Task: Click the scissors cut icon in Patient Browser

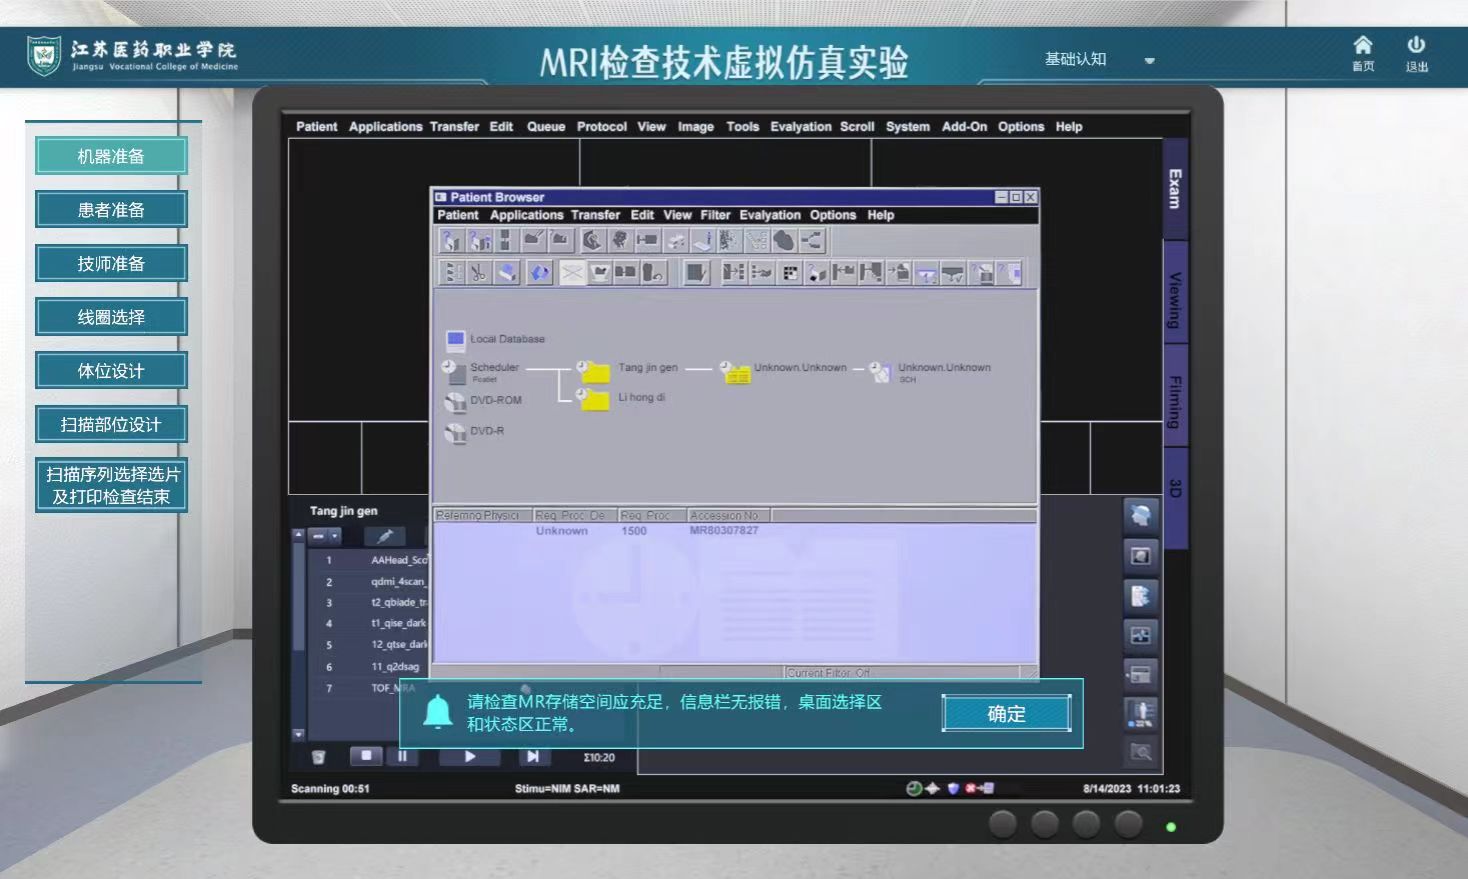Action: [479, 272]
